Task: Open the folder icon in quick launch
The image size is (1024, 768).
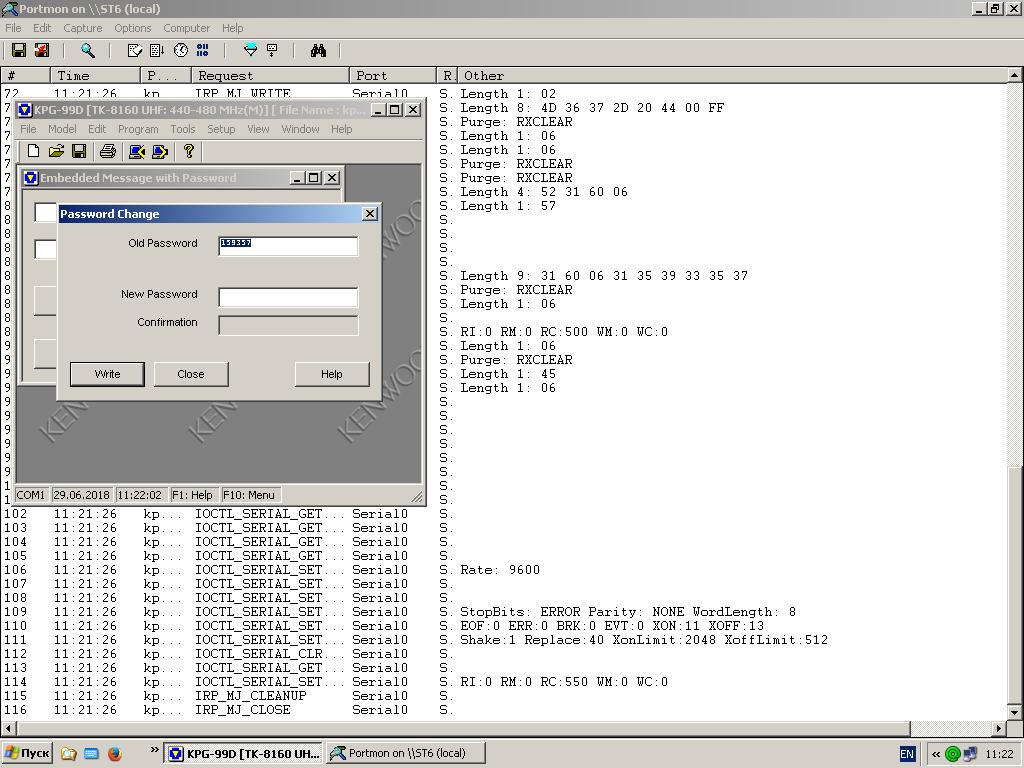Action: coord(69,754)
